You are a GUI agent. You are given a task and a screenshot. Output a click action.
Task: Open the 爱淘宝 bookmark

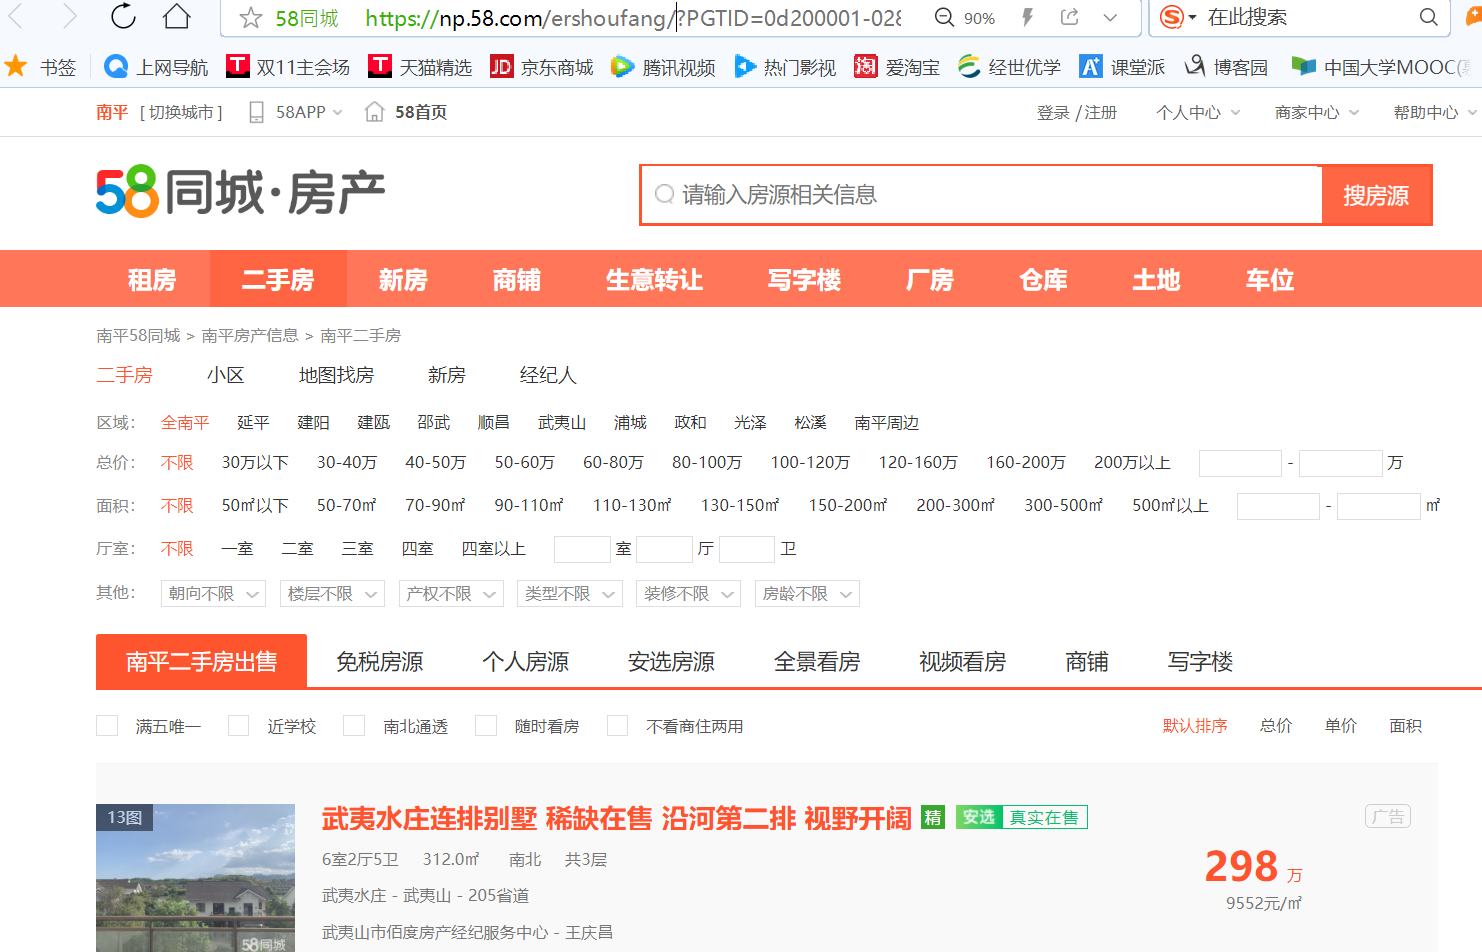(x=897, y=67)
